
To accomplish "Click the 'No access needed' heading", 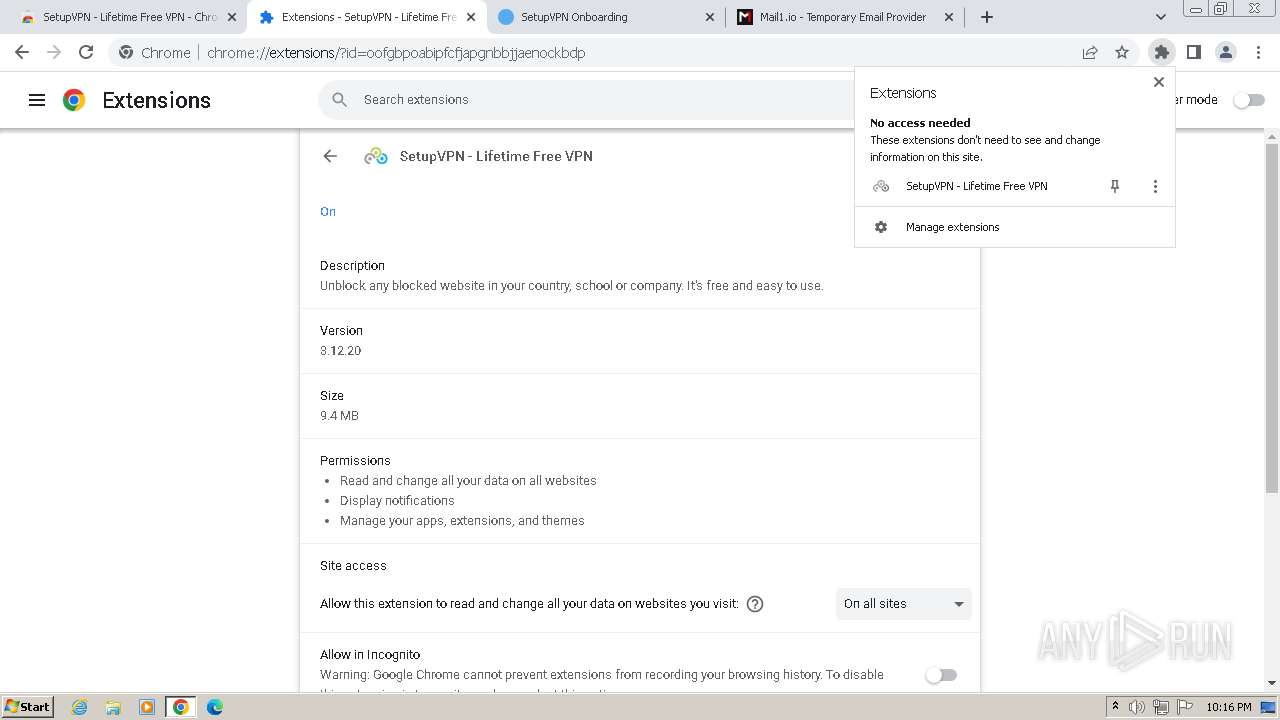I will coord(920,123).
